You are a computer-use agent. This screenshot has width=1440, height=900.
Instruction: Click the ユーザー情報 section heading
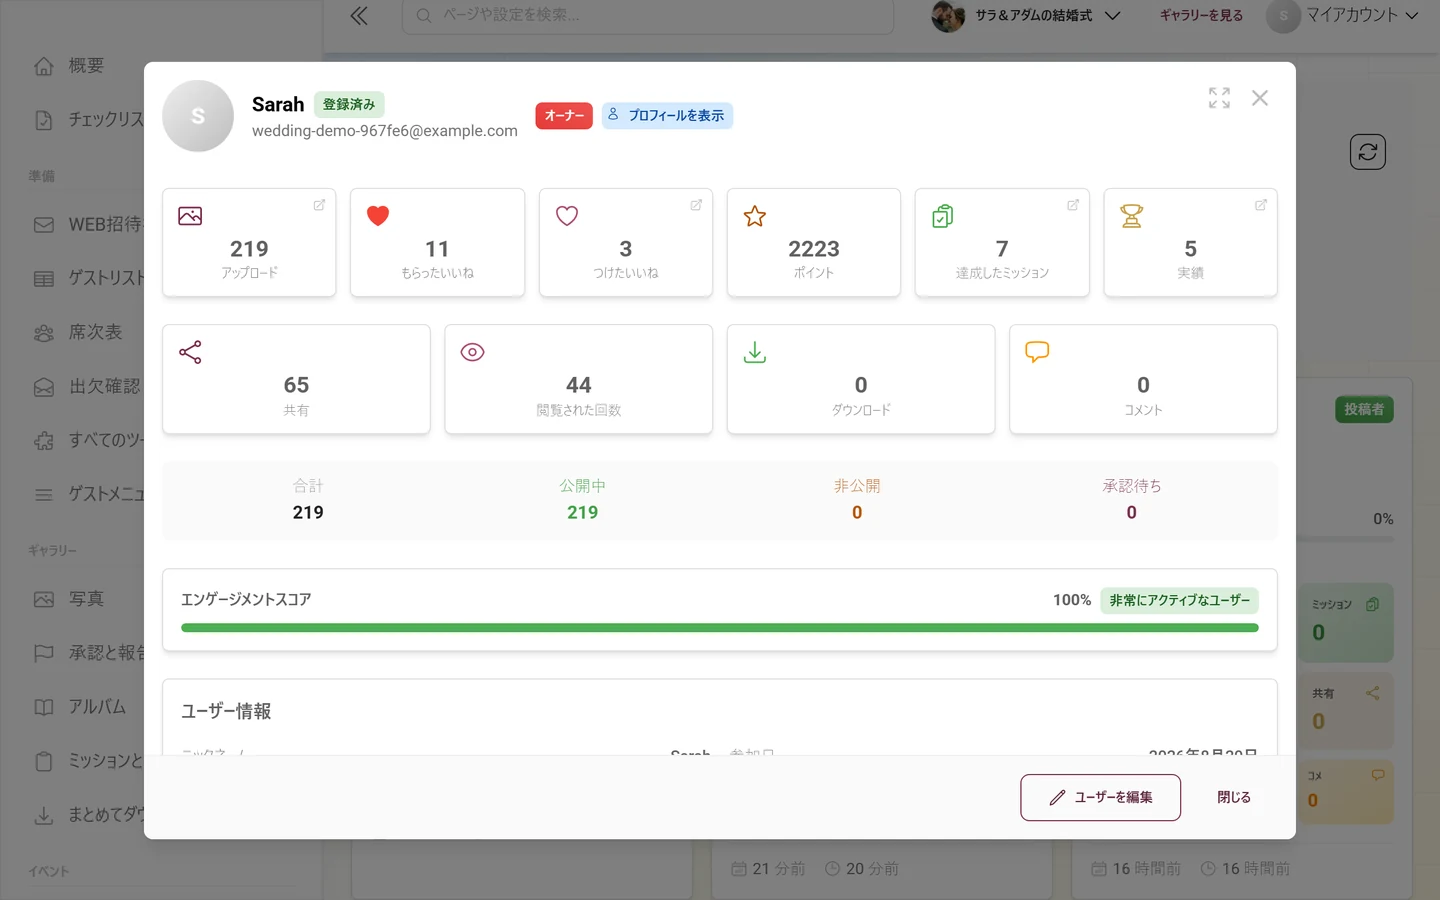coord(226,711)
